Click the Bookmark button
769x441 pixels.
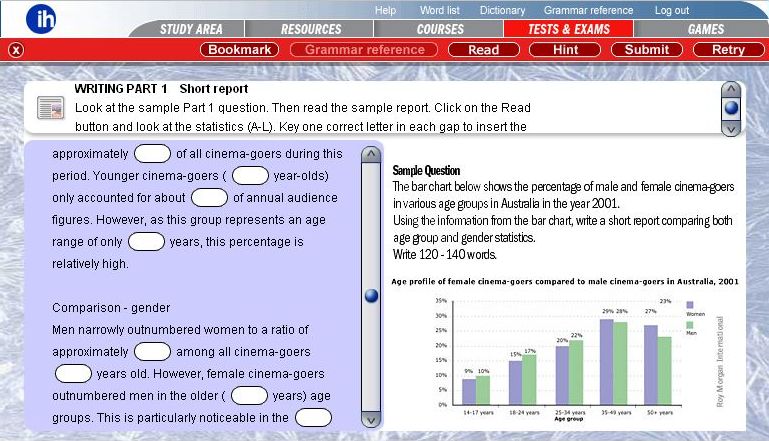(239, 50)
